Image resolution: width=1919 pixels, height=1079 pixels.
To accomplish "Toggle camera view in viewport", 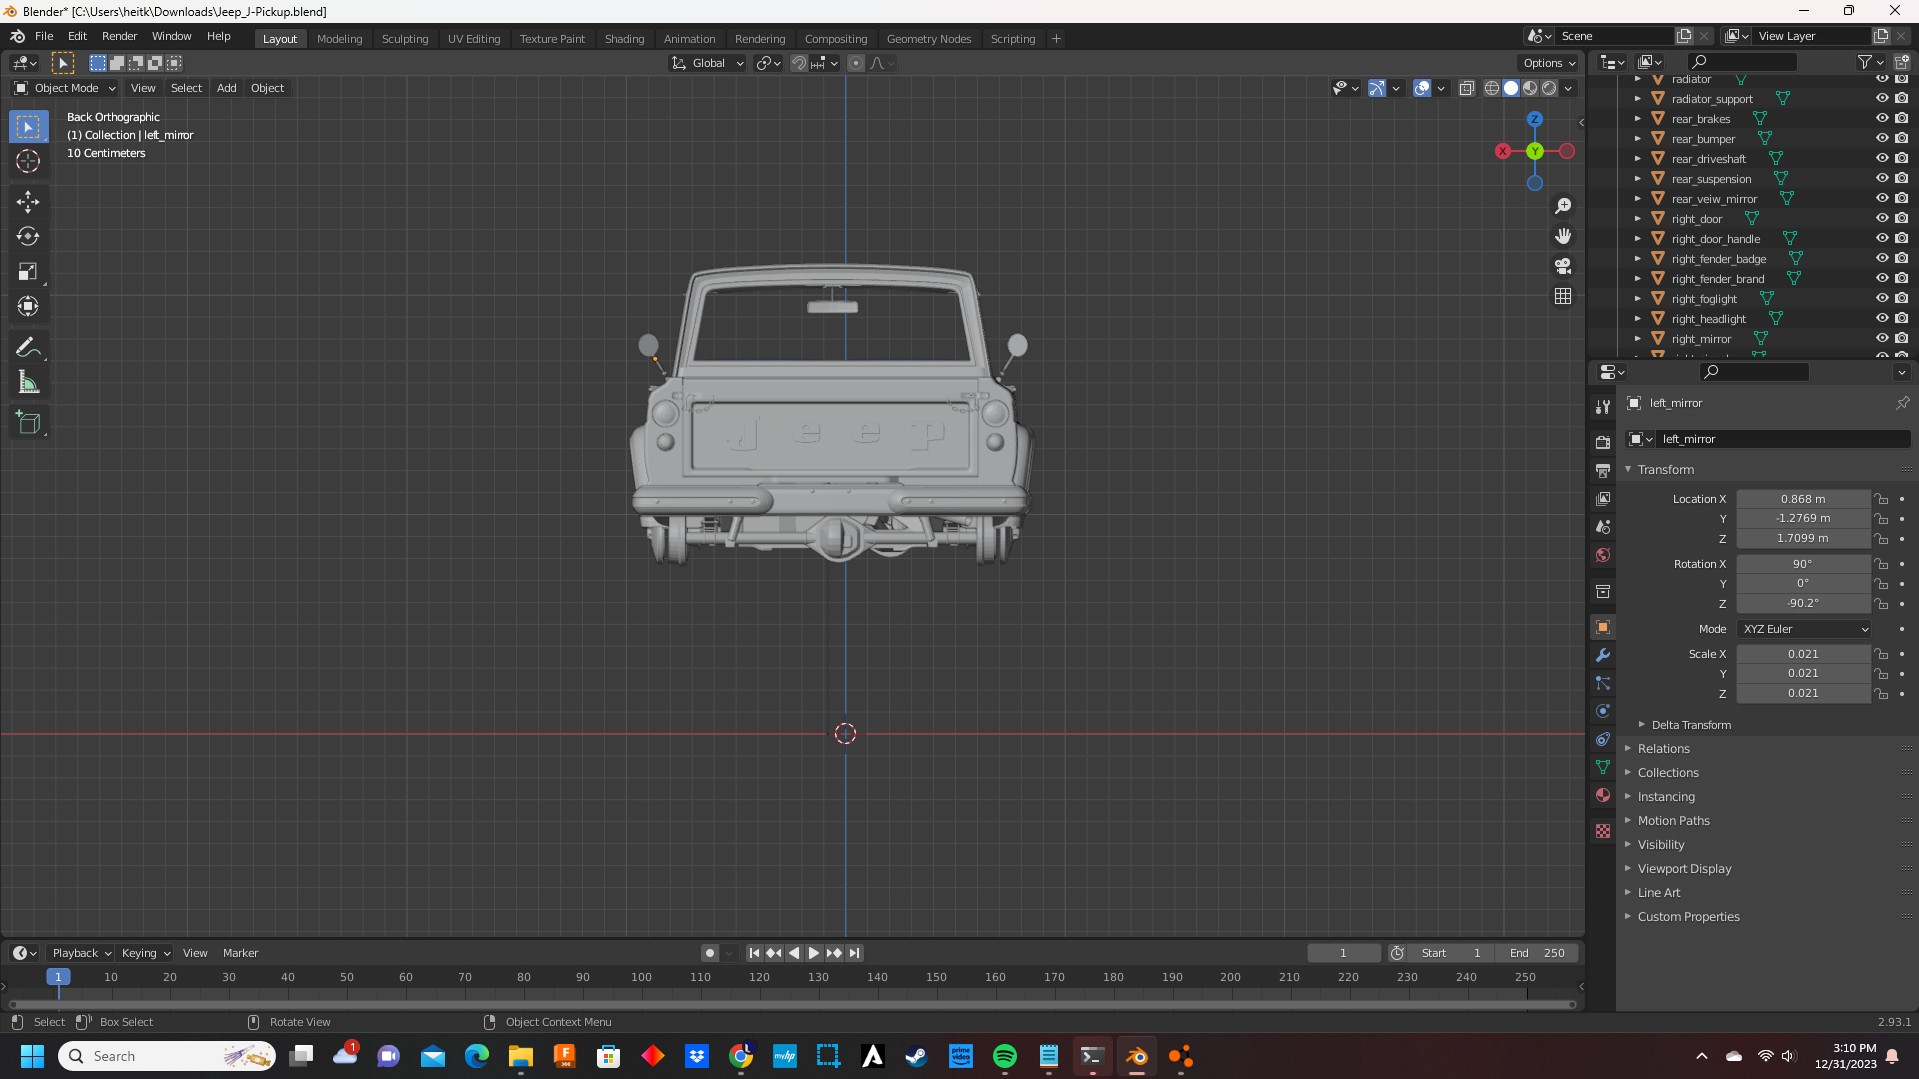I will pos(1563,266).
